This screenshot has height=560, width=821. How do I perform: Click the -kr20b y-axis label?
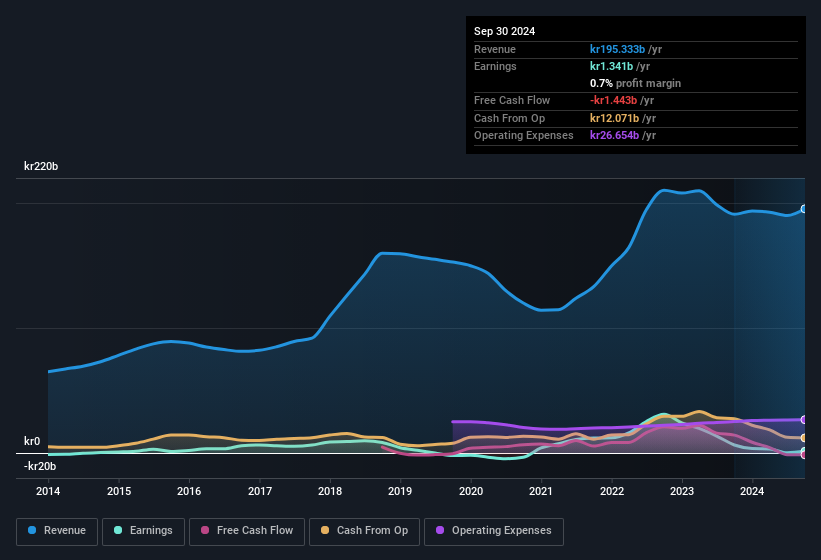(x=40, y=466)
